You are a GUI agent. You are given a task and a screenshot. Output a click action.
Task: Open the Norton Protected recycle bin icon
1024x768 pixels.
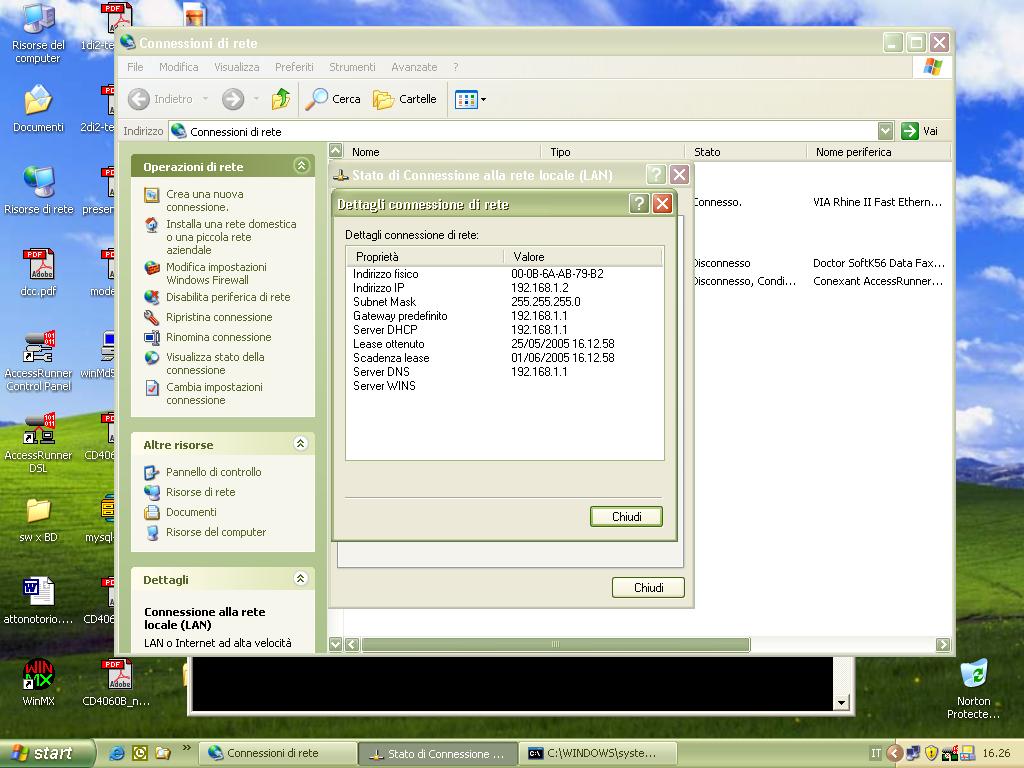[973, 675]
